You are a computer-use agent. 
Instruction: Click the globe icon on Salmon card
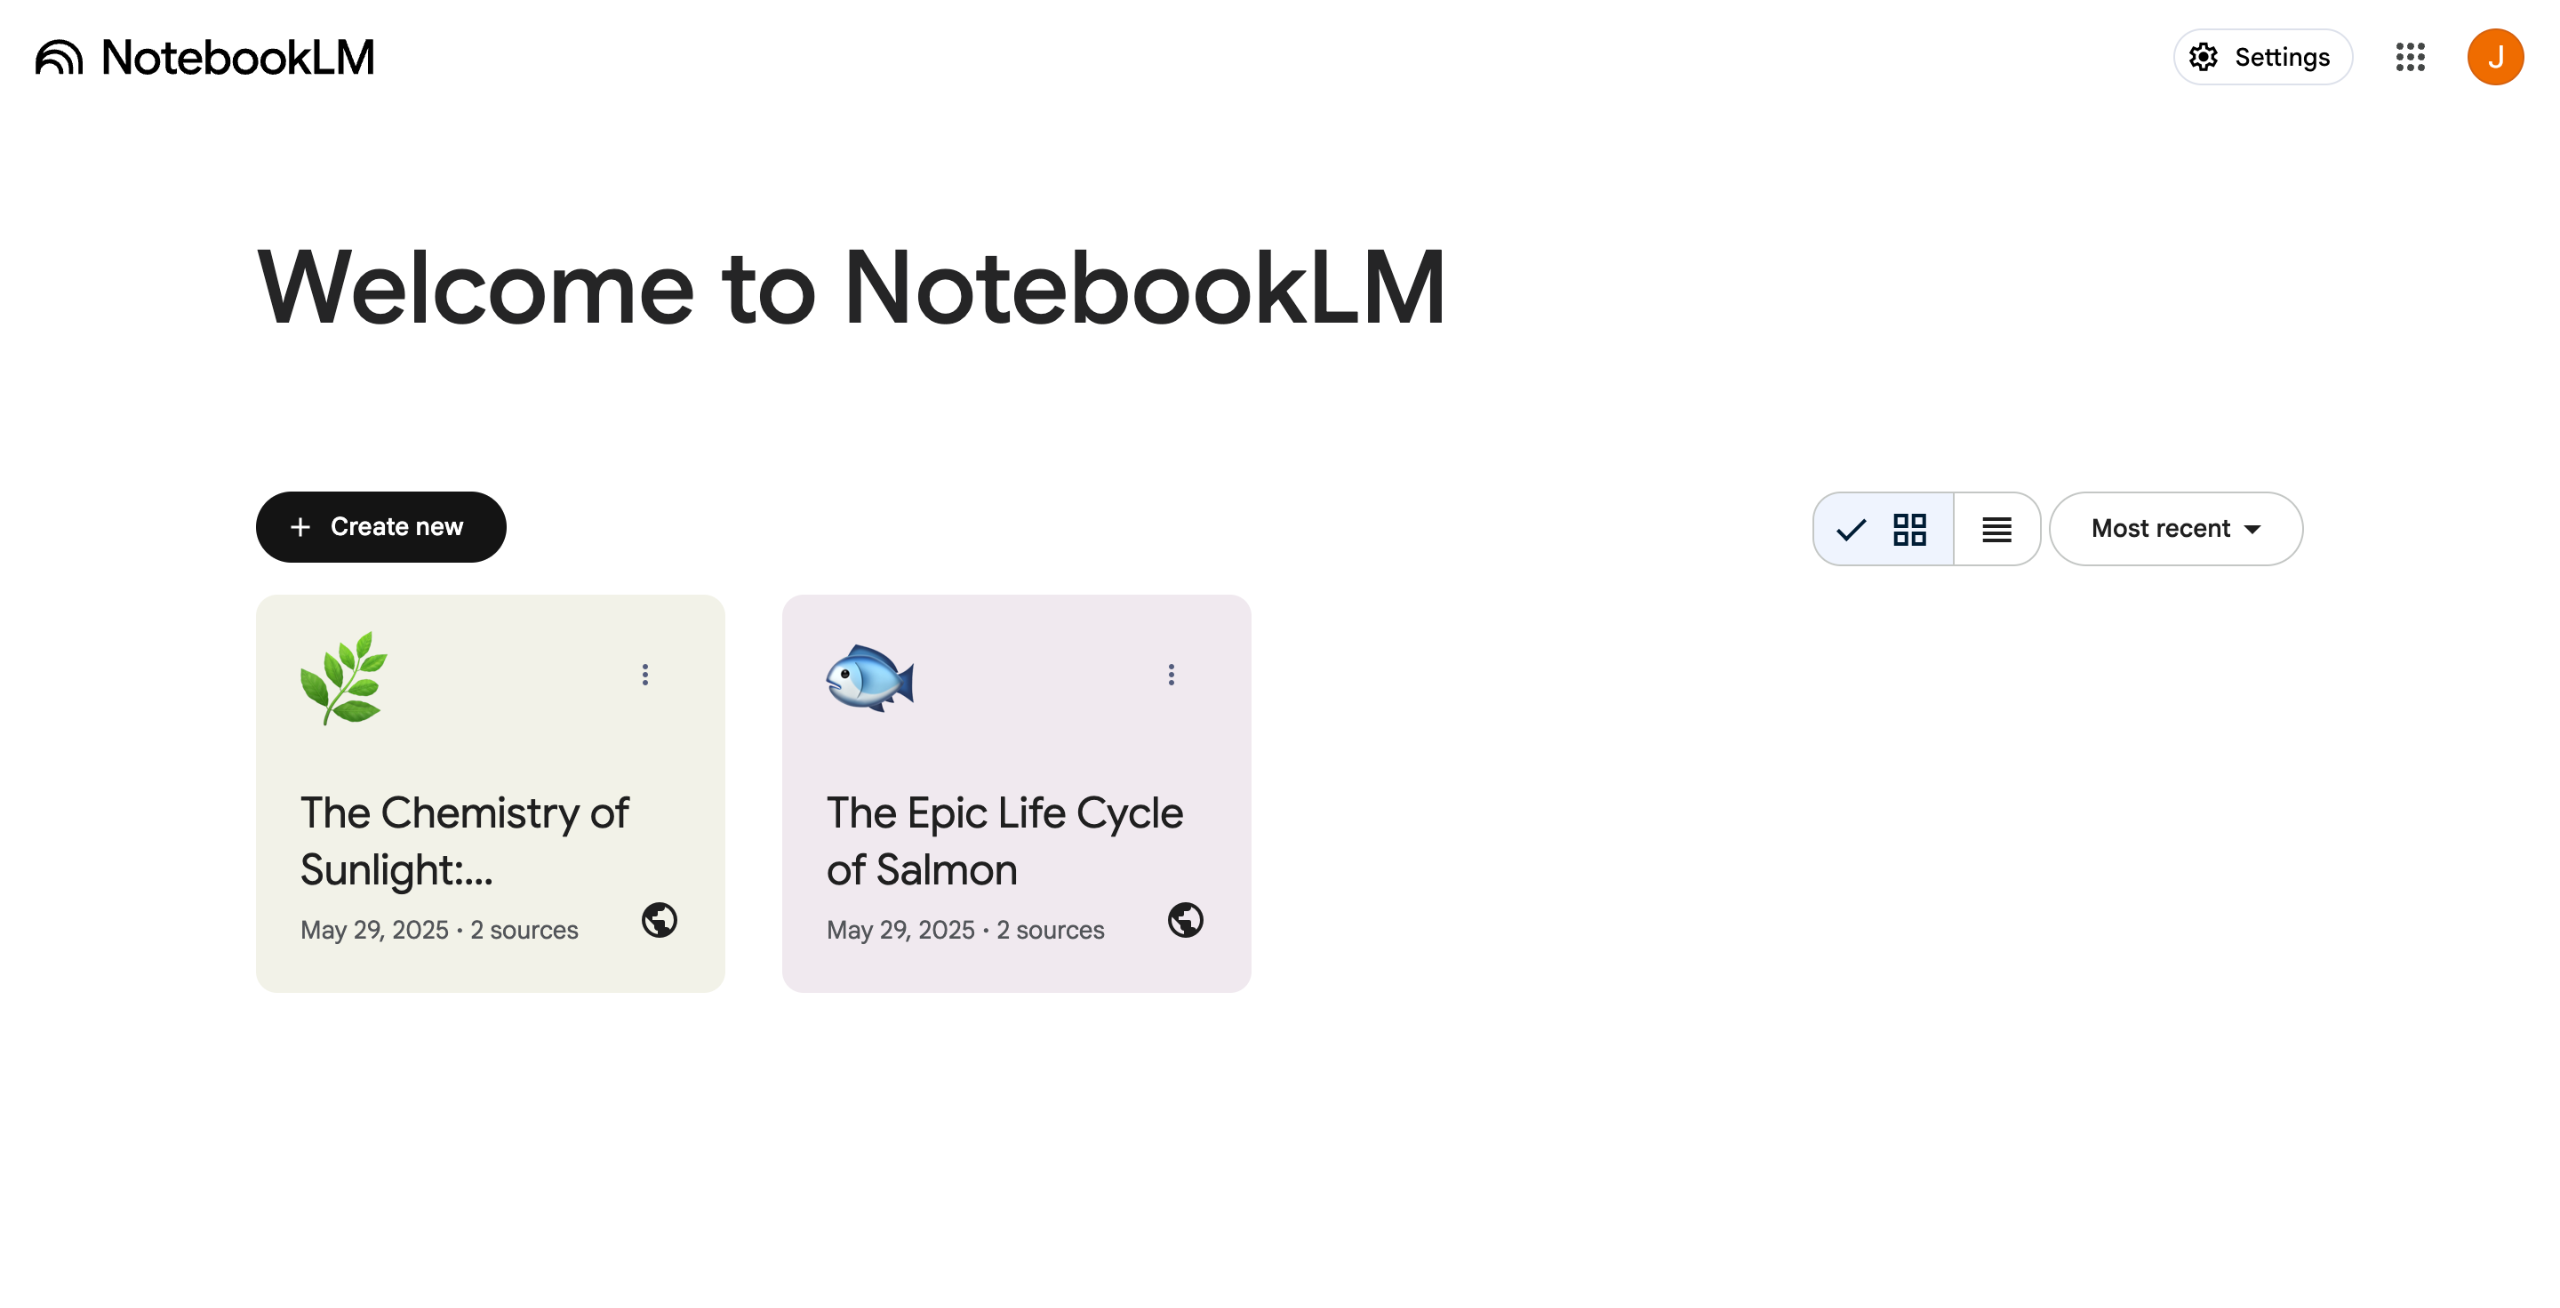click(1185, 920)
